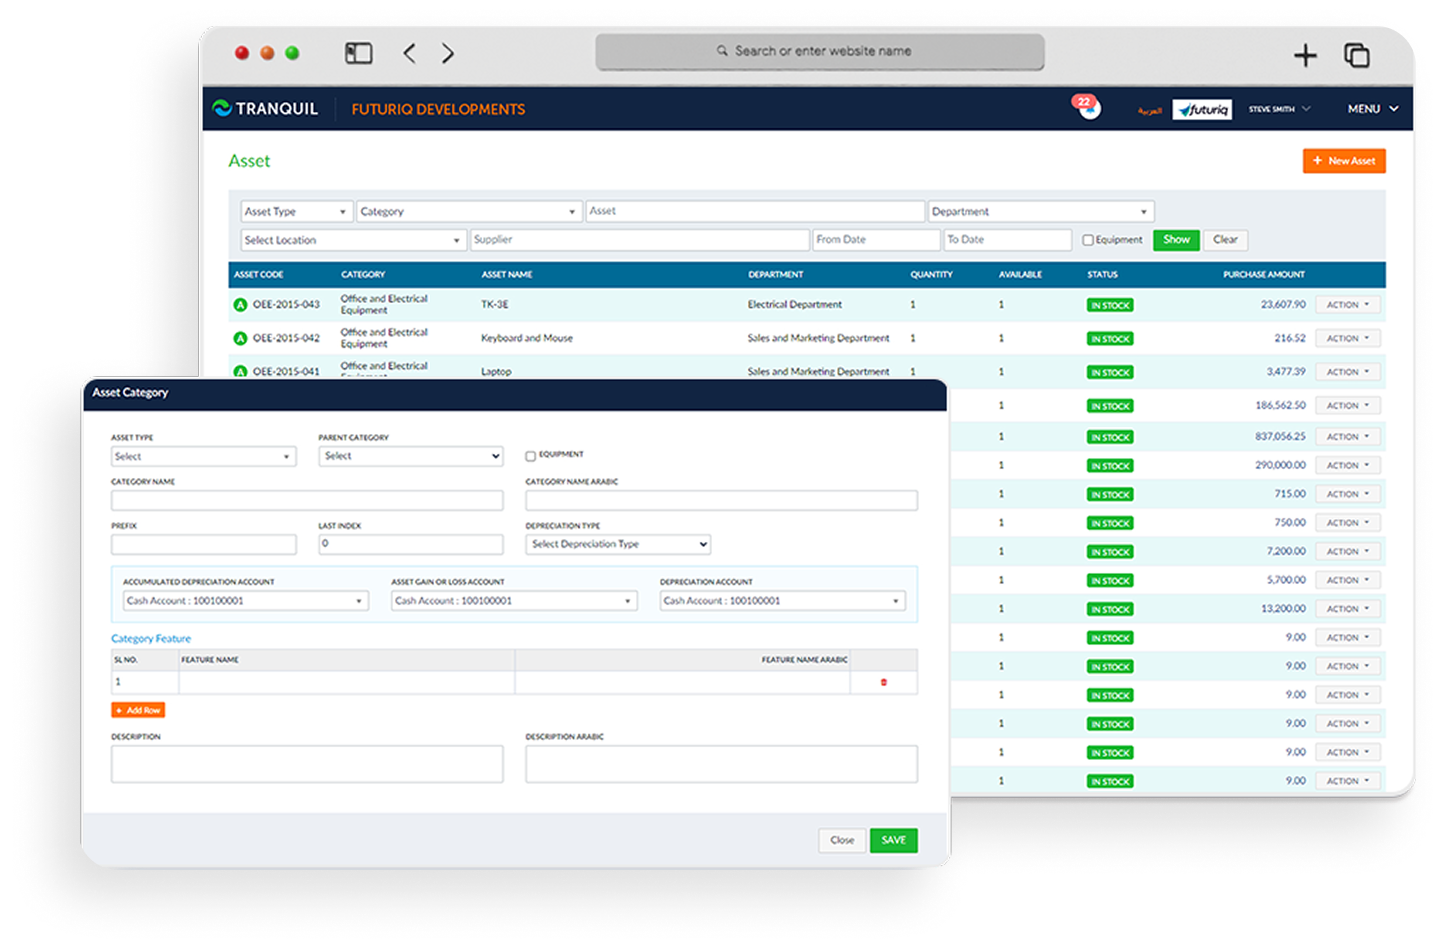Tick the Equipment checkbox in Asset Category form
This screenshot has height=948, width=1442.
531,456
